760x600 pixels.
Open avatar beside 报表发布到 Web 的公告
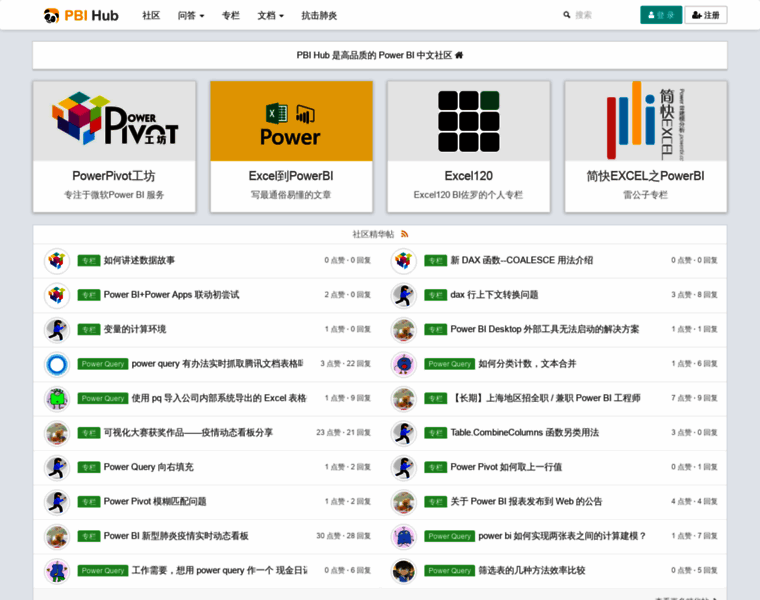(404, 502)
